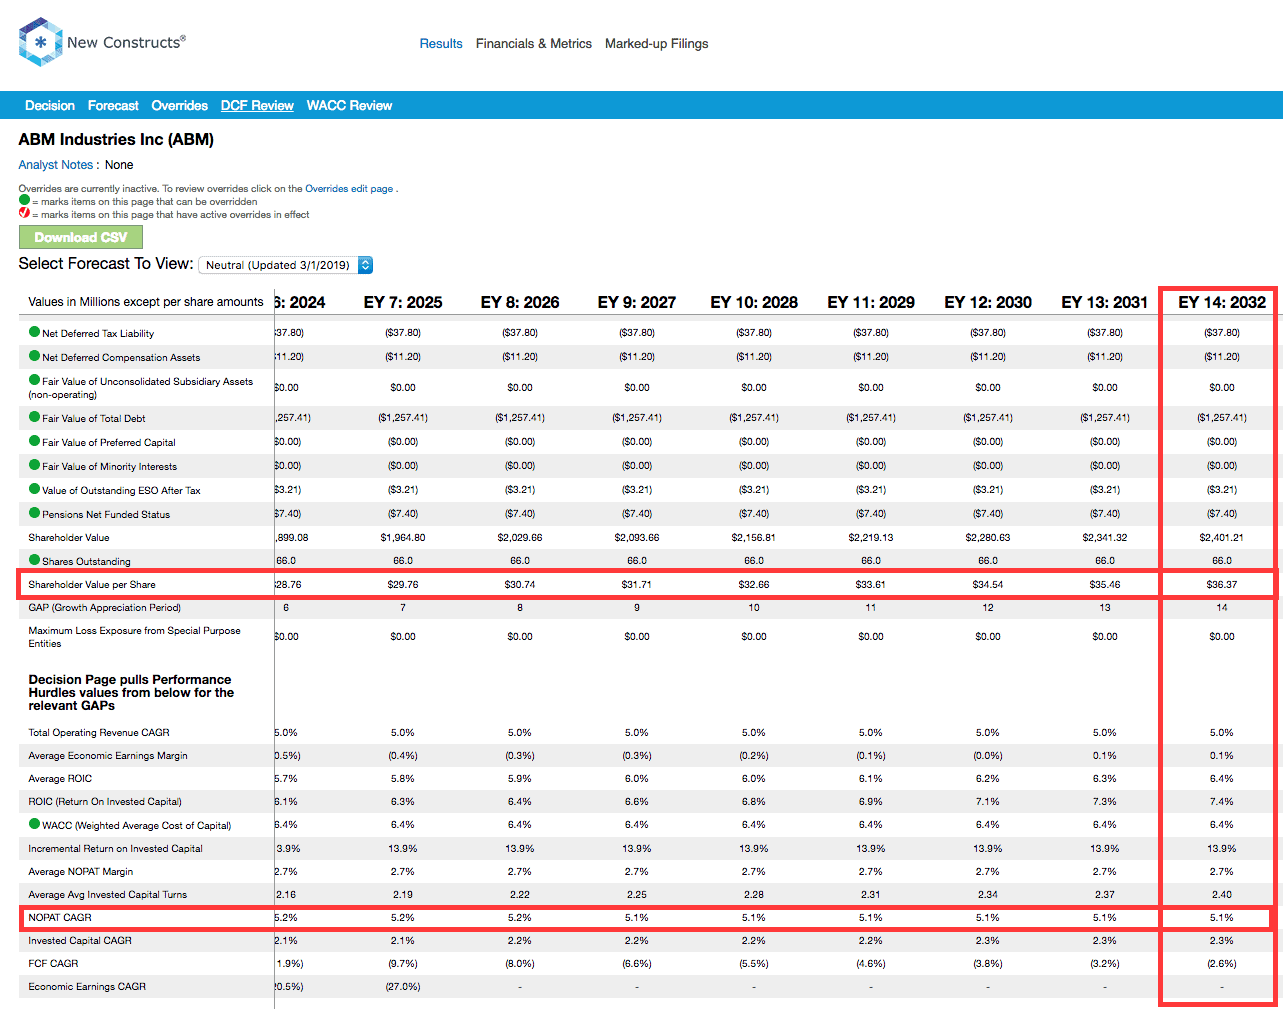The height and width of the screenshot is (1009, 1283).
Task: Click override dot for Fair Value of Preferred Capital
Action: tap(34, 441)
